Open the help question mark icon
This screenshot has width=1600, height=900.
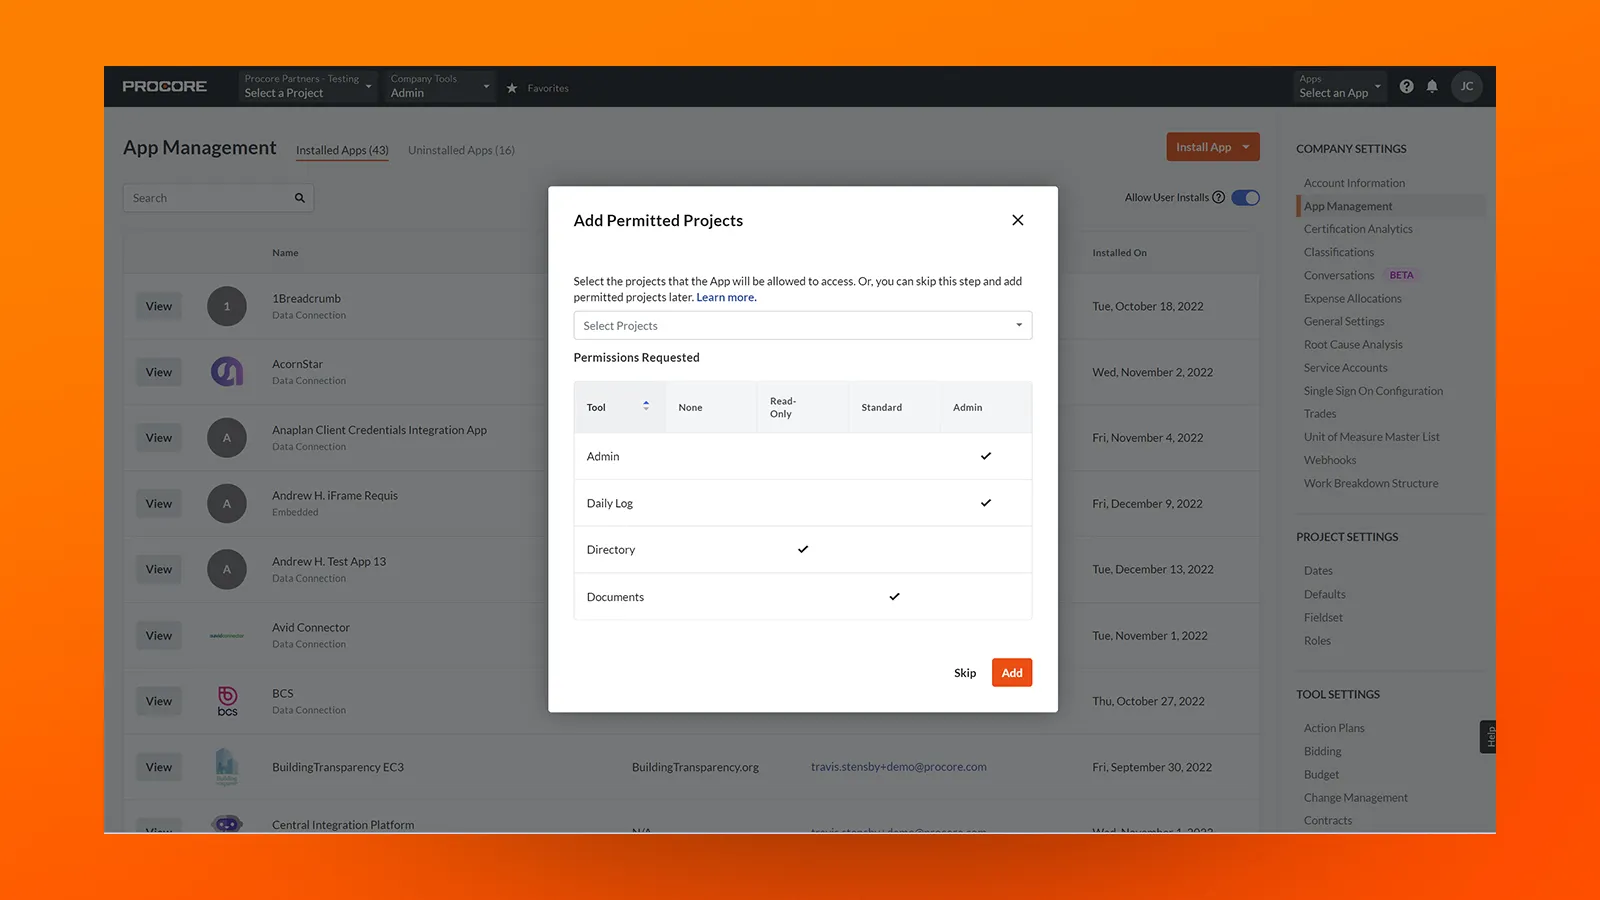tap(1406, 86)
